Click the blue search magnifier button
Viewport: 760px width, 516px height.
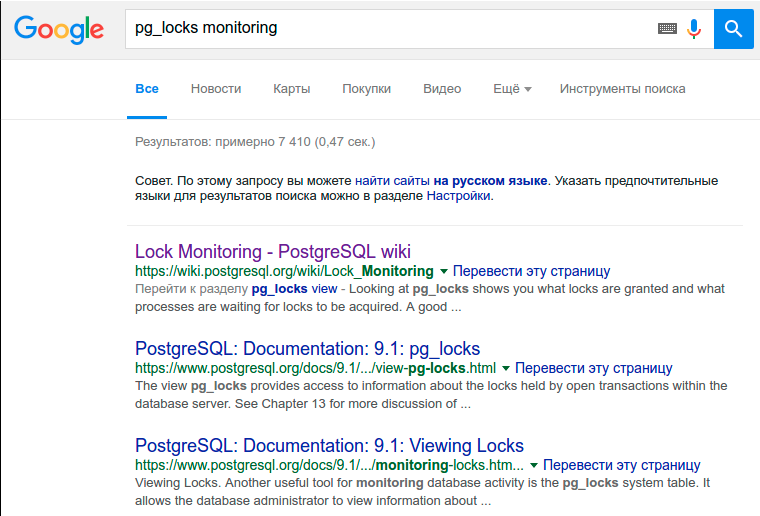tap(733, 29)
